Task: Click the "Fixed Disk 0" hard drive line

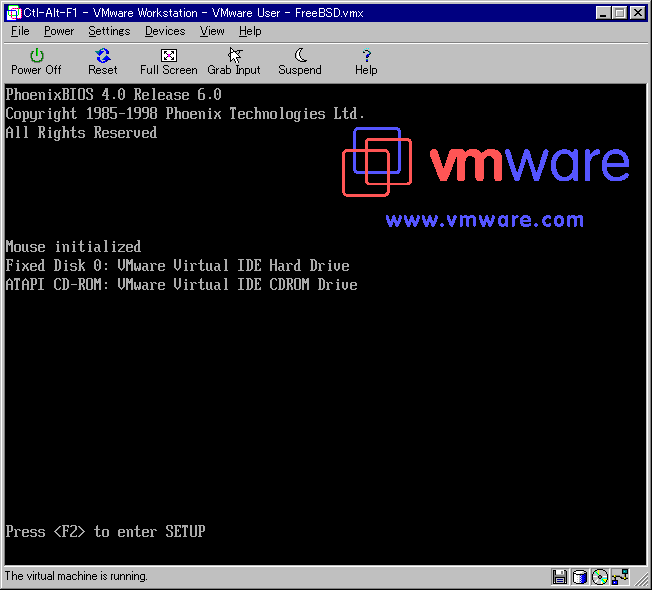Action: (x=178, y=265)
